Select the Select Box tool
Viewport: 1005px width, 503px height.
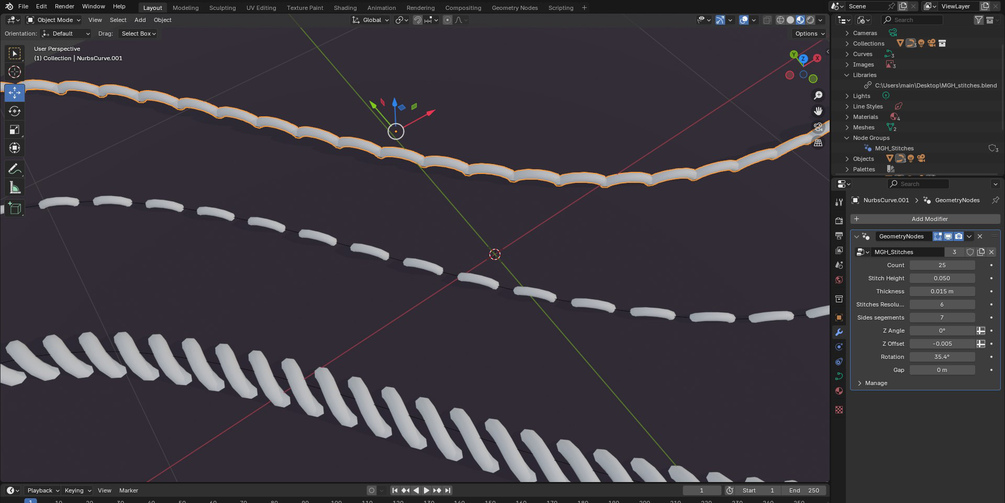coord(15,54)
